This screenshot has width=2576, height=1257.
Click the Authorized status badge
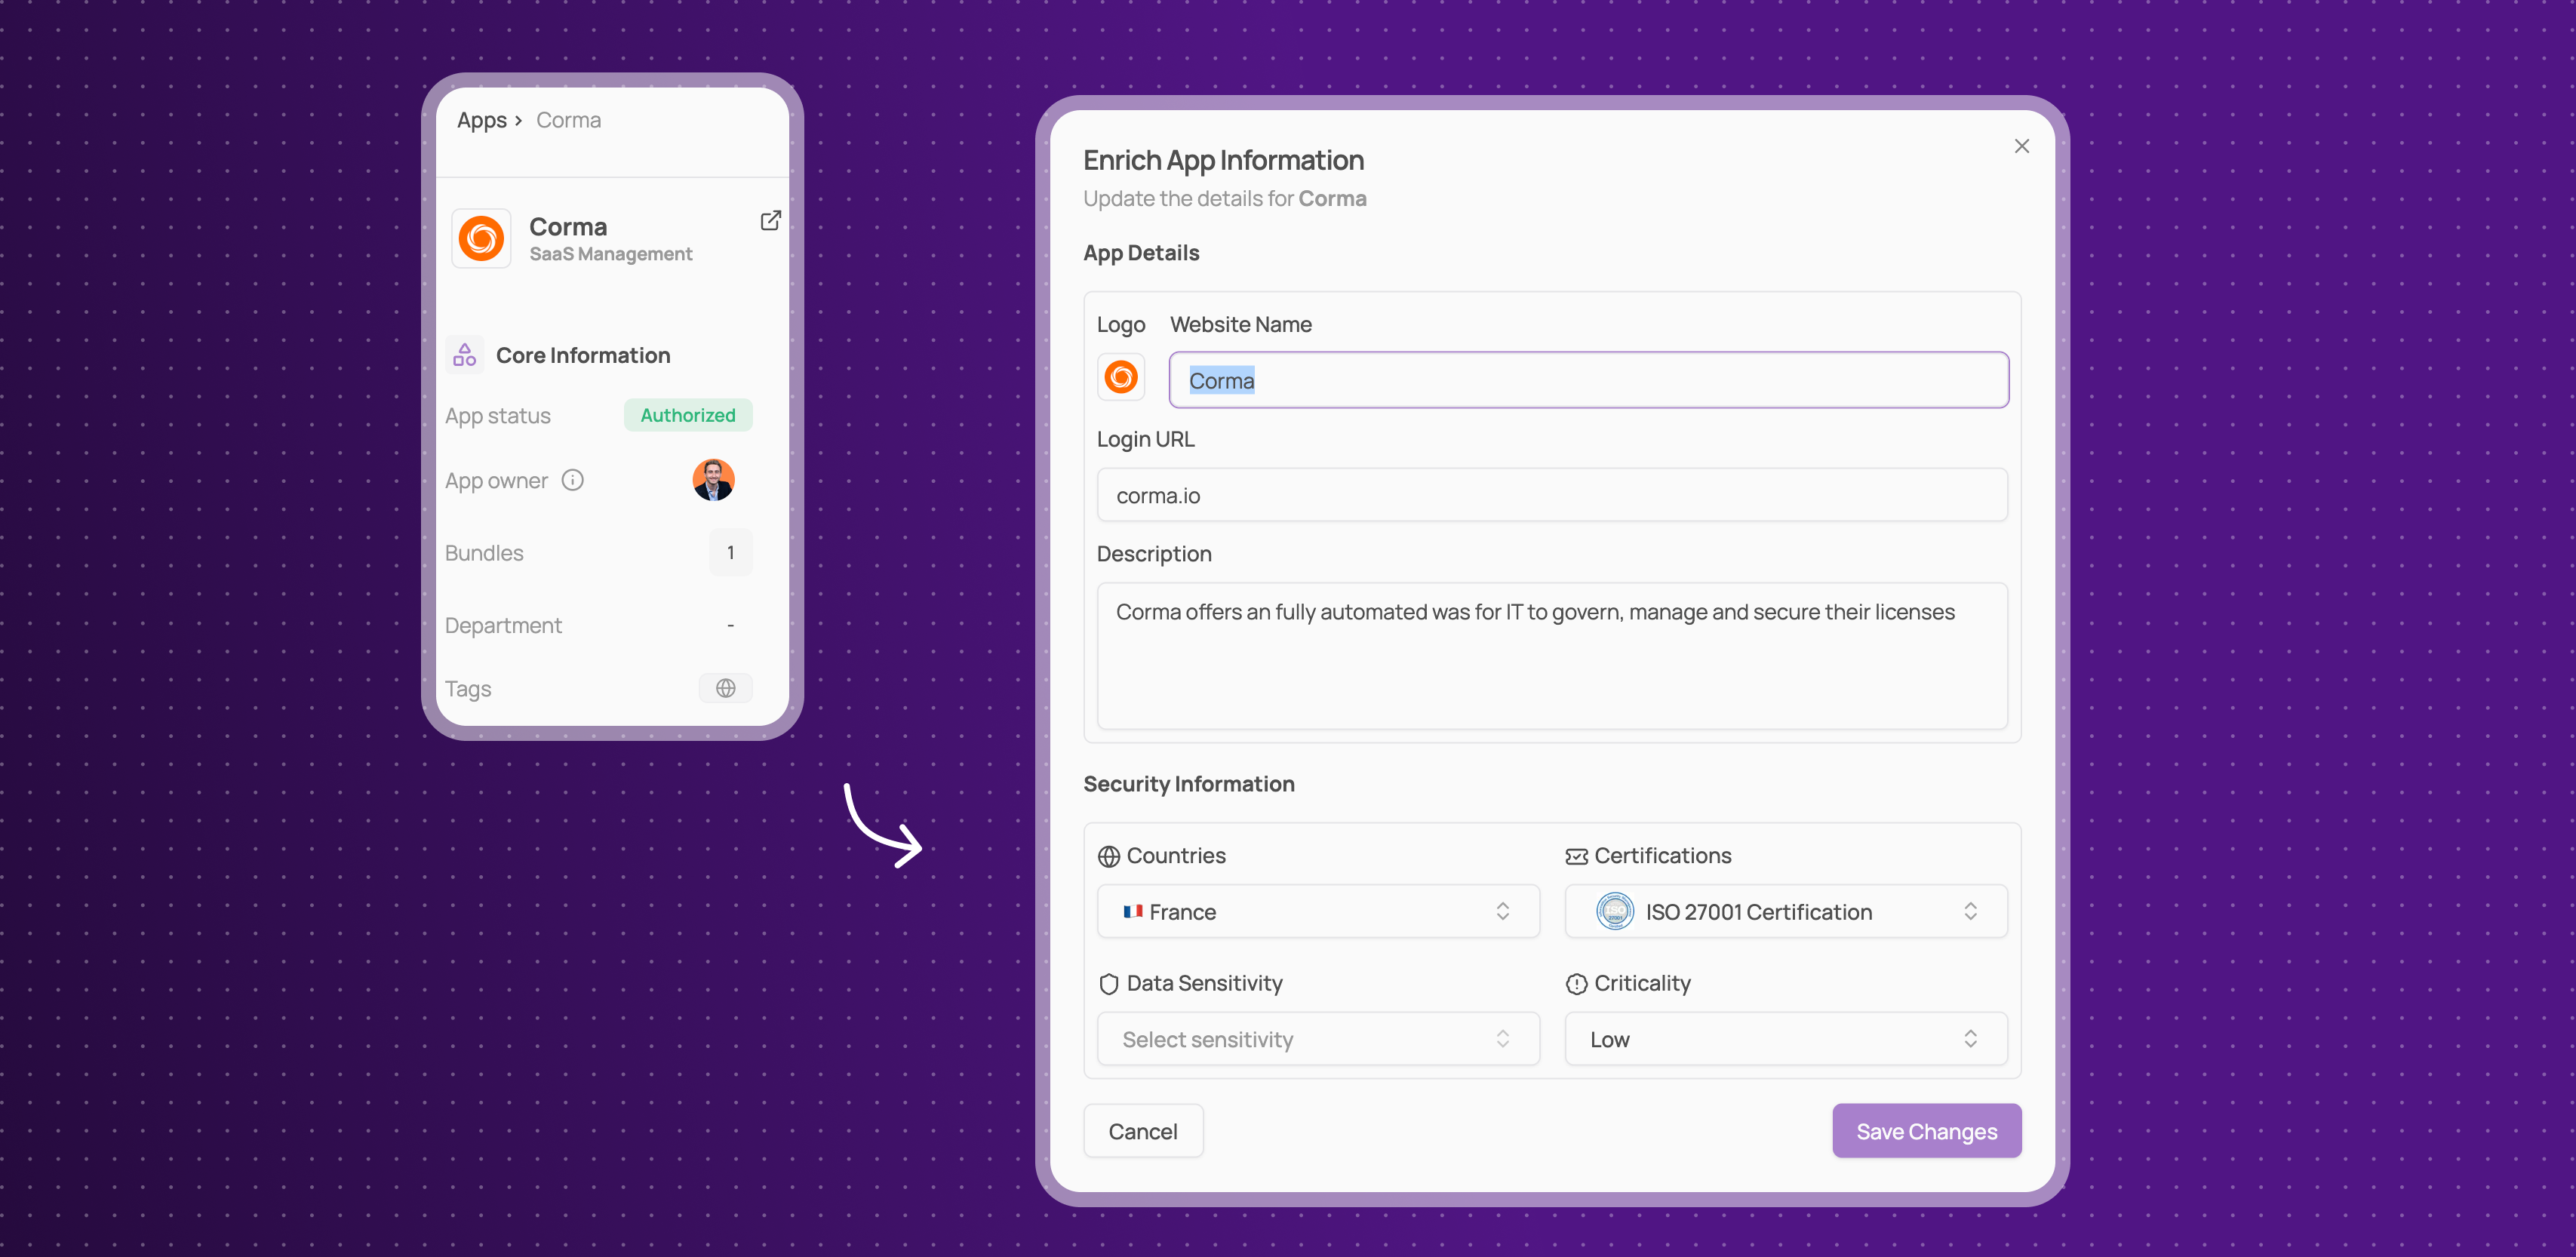[687, 415]
